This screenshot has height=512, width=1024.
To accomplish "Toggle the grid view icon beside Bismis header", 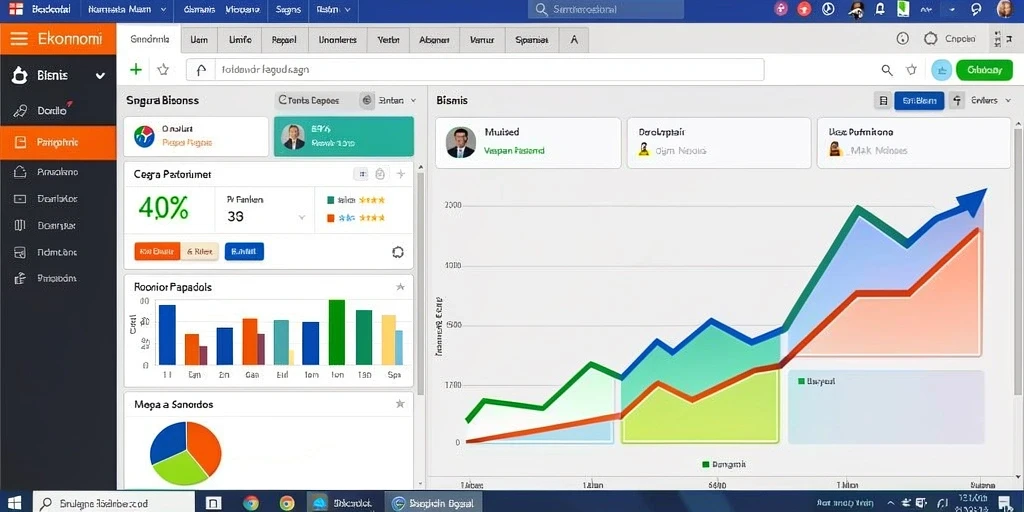I will click(883, 101).
